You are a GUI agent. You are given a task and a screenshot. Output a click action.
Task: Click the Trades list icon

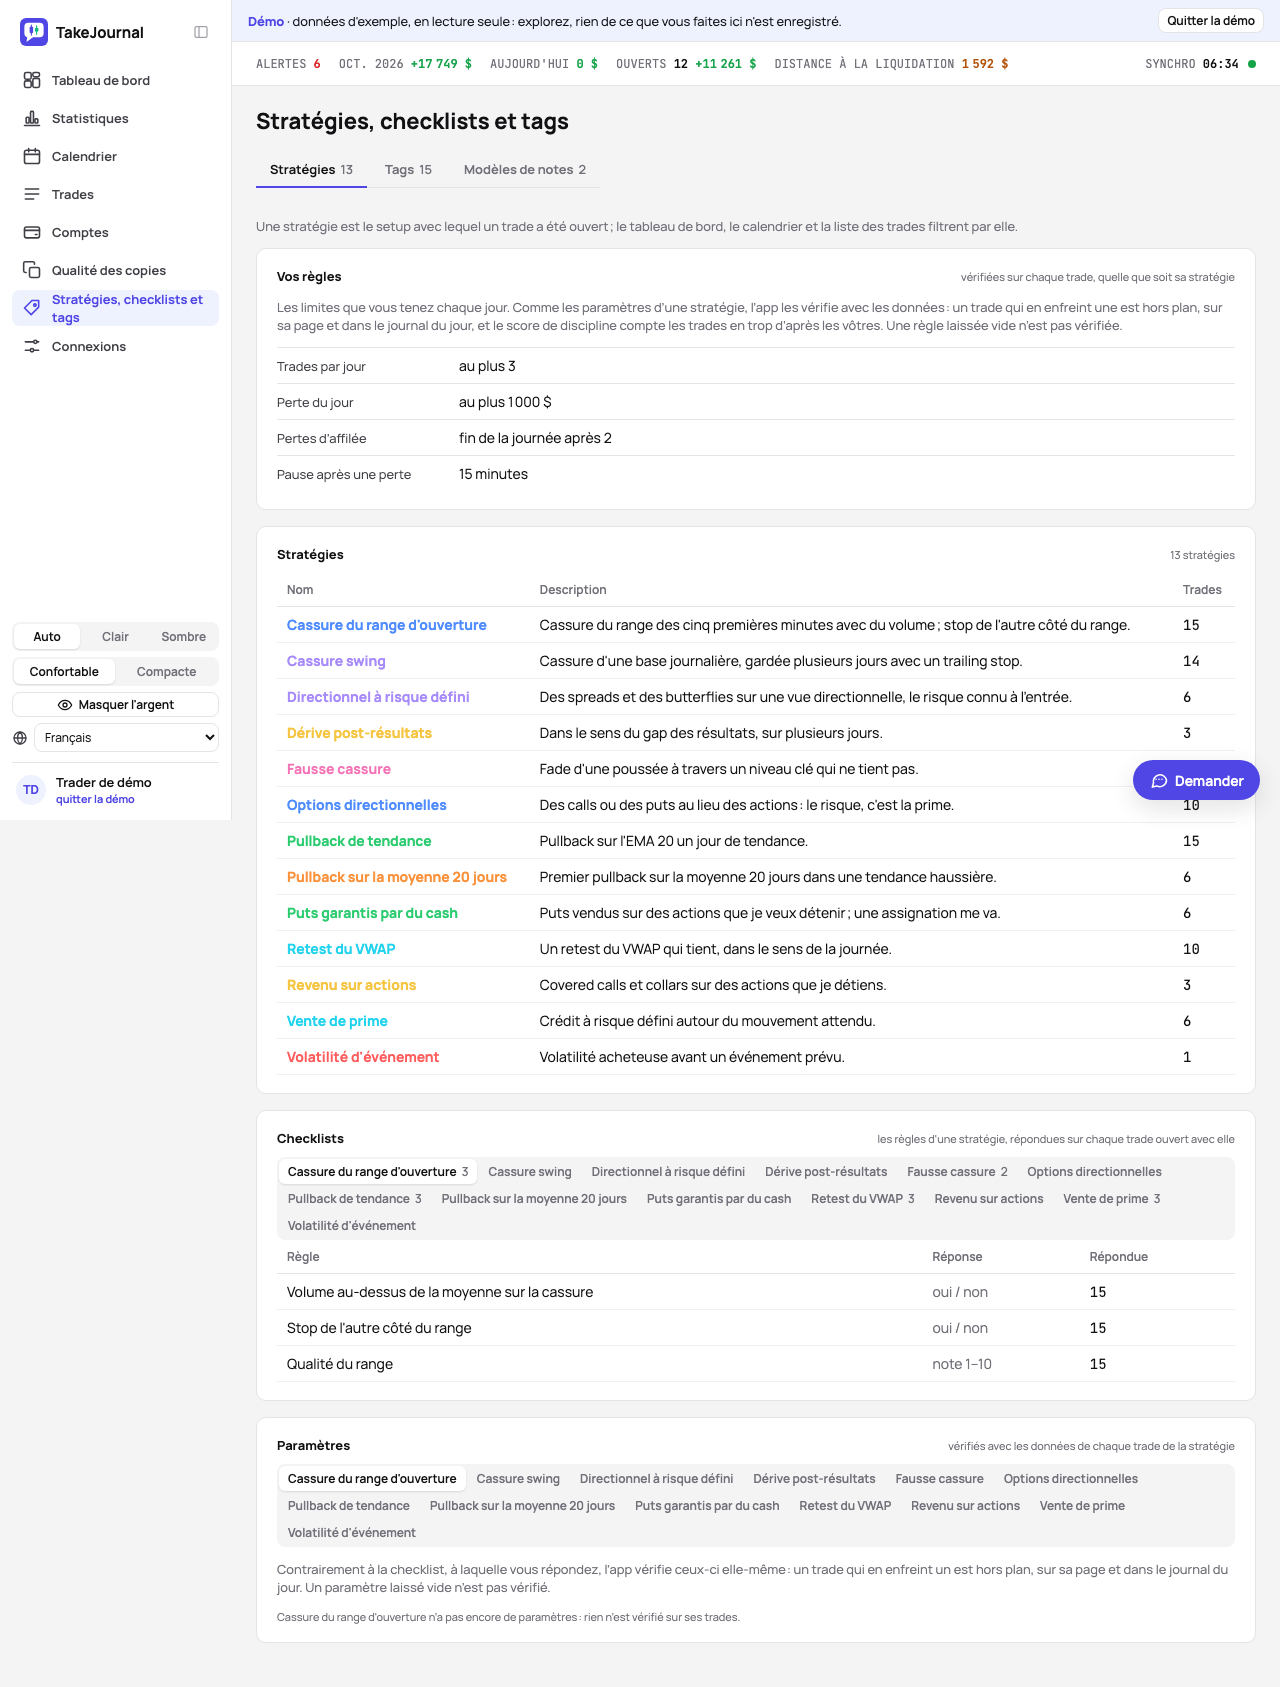click(x=32, y=194)
